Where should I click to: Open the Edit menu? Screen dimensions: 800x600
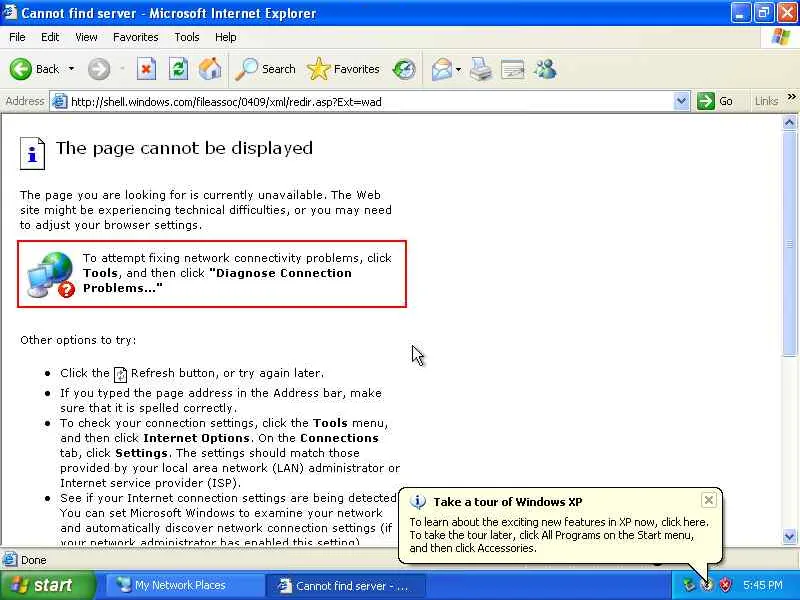(50, 37)
